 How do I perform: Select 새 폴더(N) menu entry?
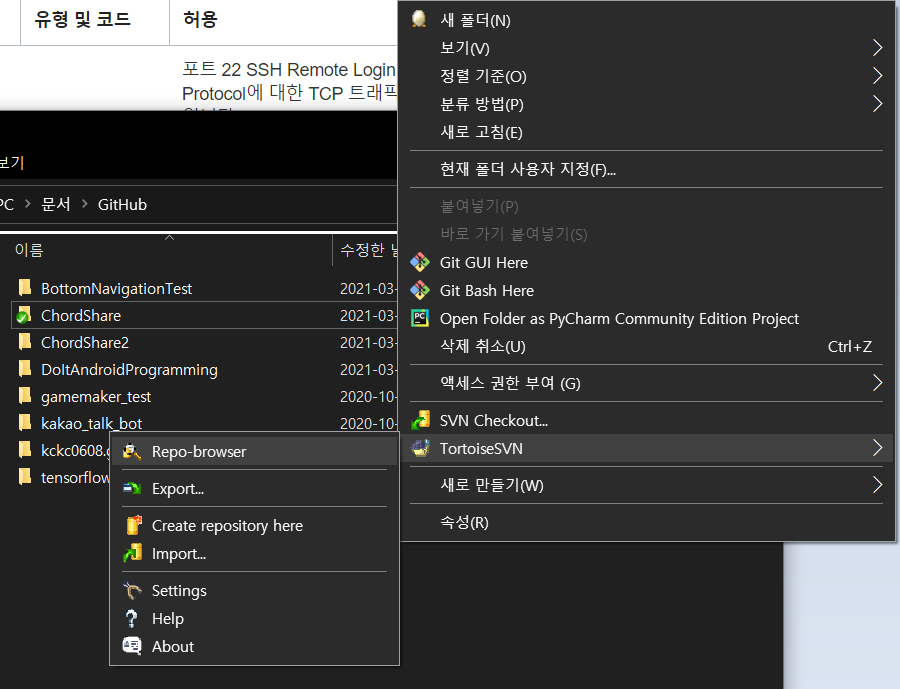pyautogui.click(x=646, y=20)
